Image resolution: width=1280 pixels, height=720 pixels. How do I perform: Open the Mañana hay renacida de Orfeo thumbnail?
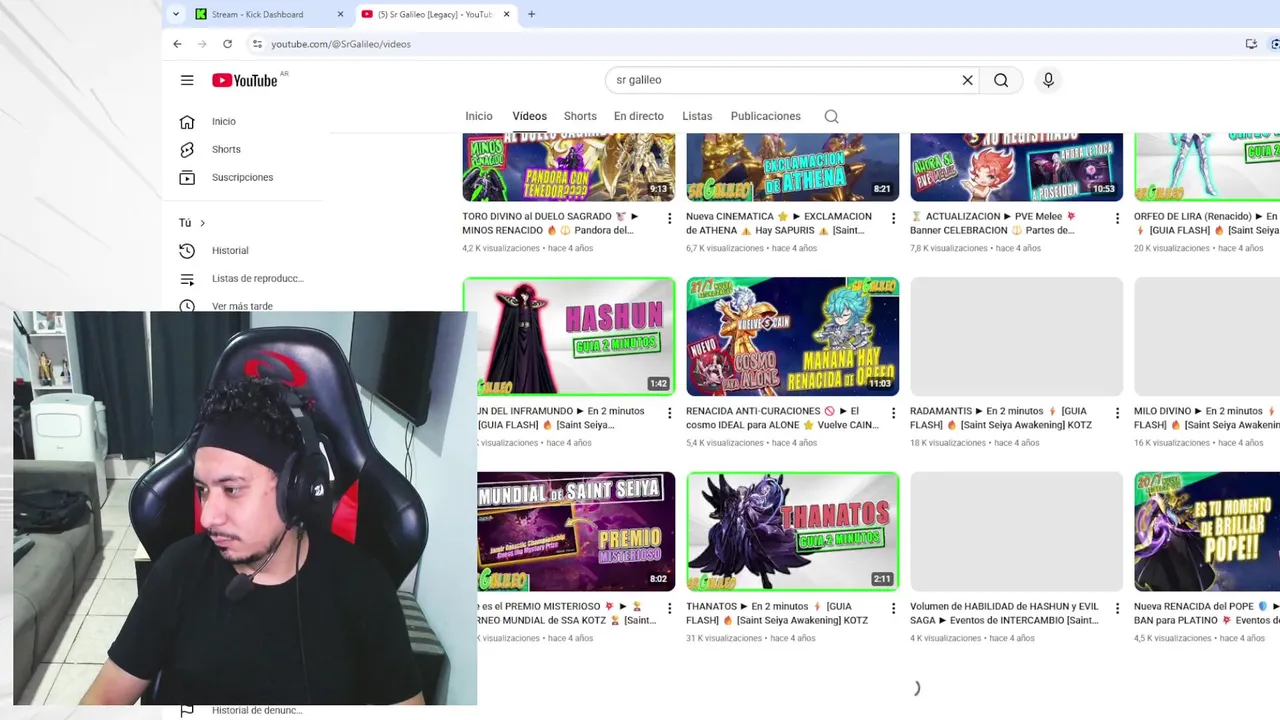[792, 336]
